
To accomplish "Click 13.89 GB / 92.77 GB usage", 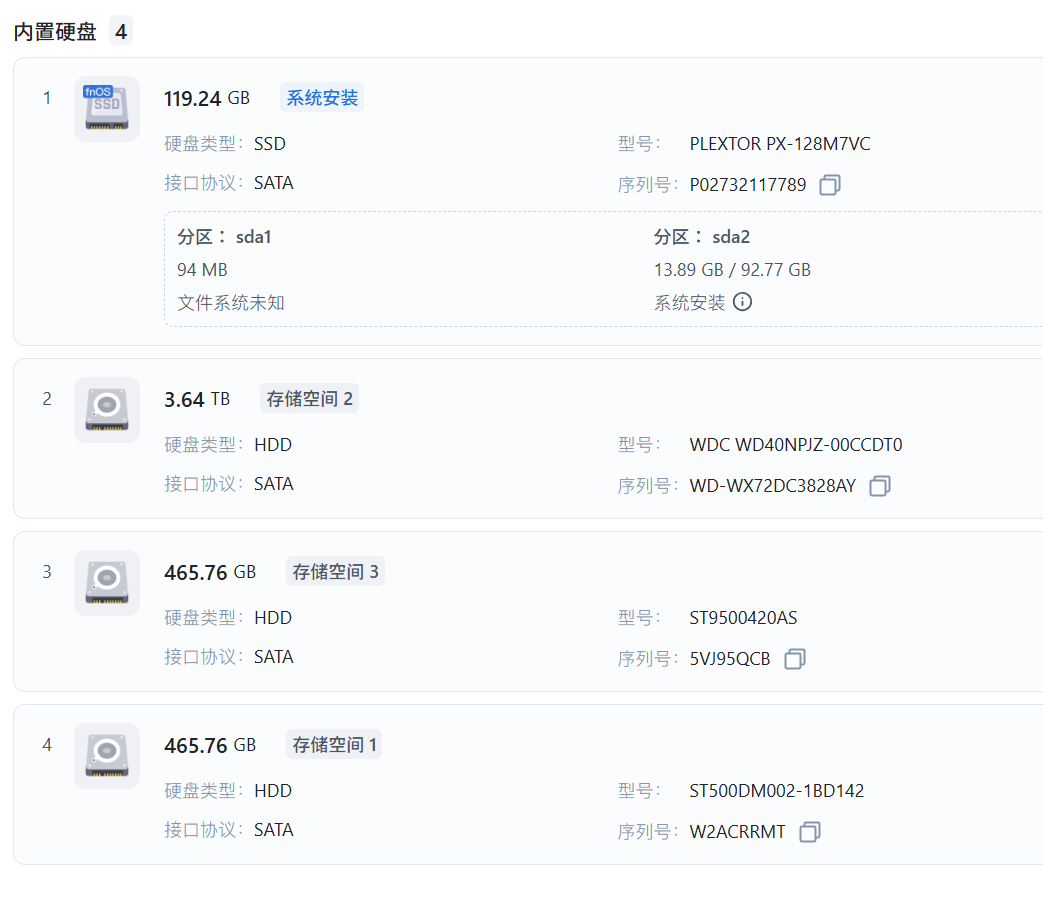I will click(732, 269).
